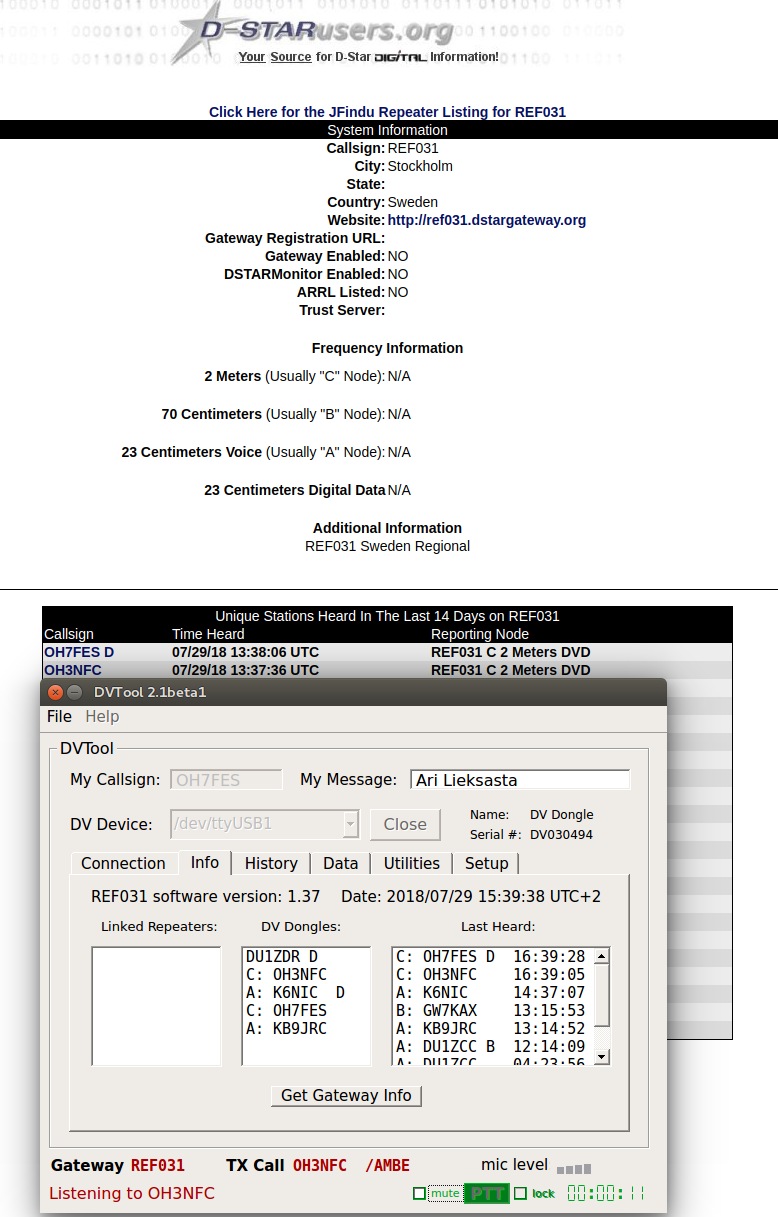778x1217 pixels.
Task: Close the DVTool window with red button
Action: click(56, 692)
